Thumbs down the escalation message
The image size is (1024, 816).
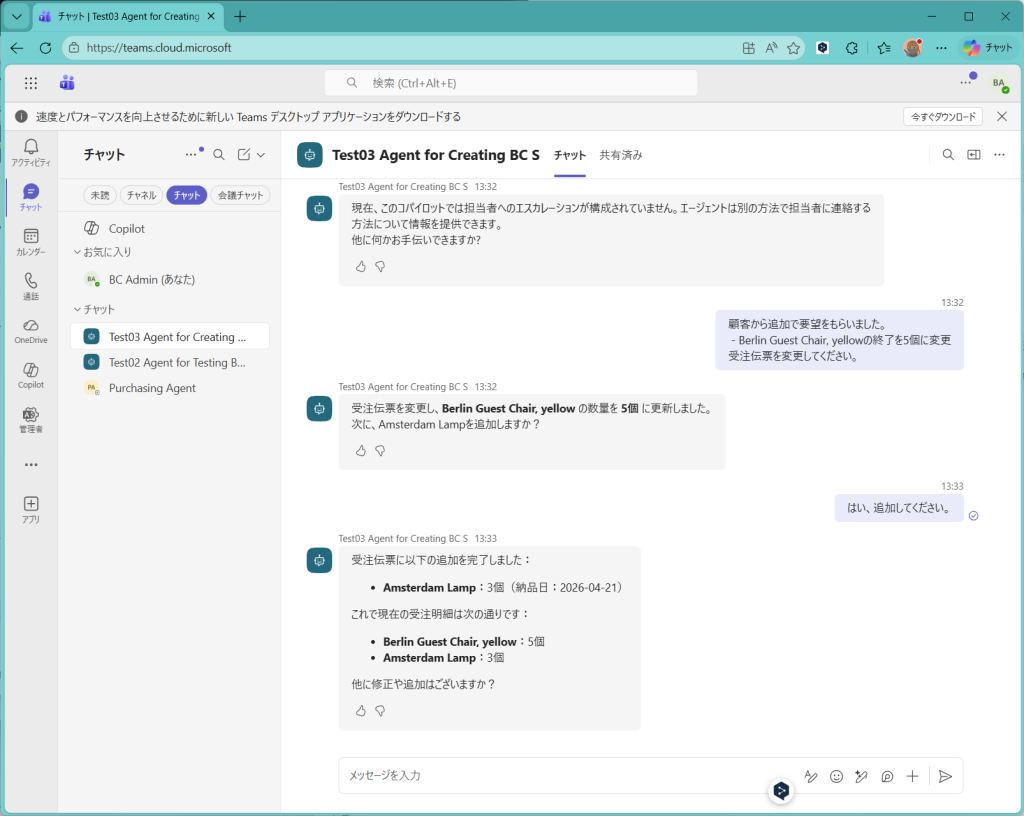click(380, 266)
